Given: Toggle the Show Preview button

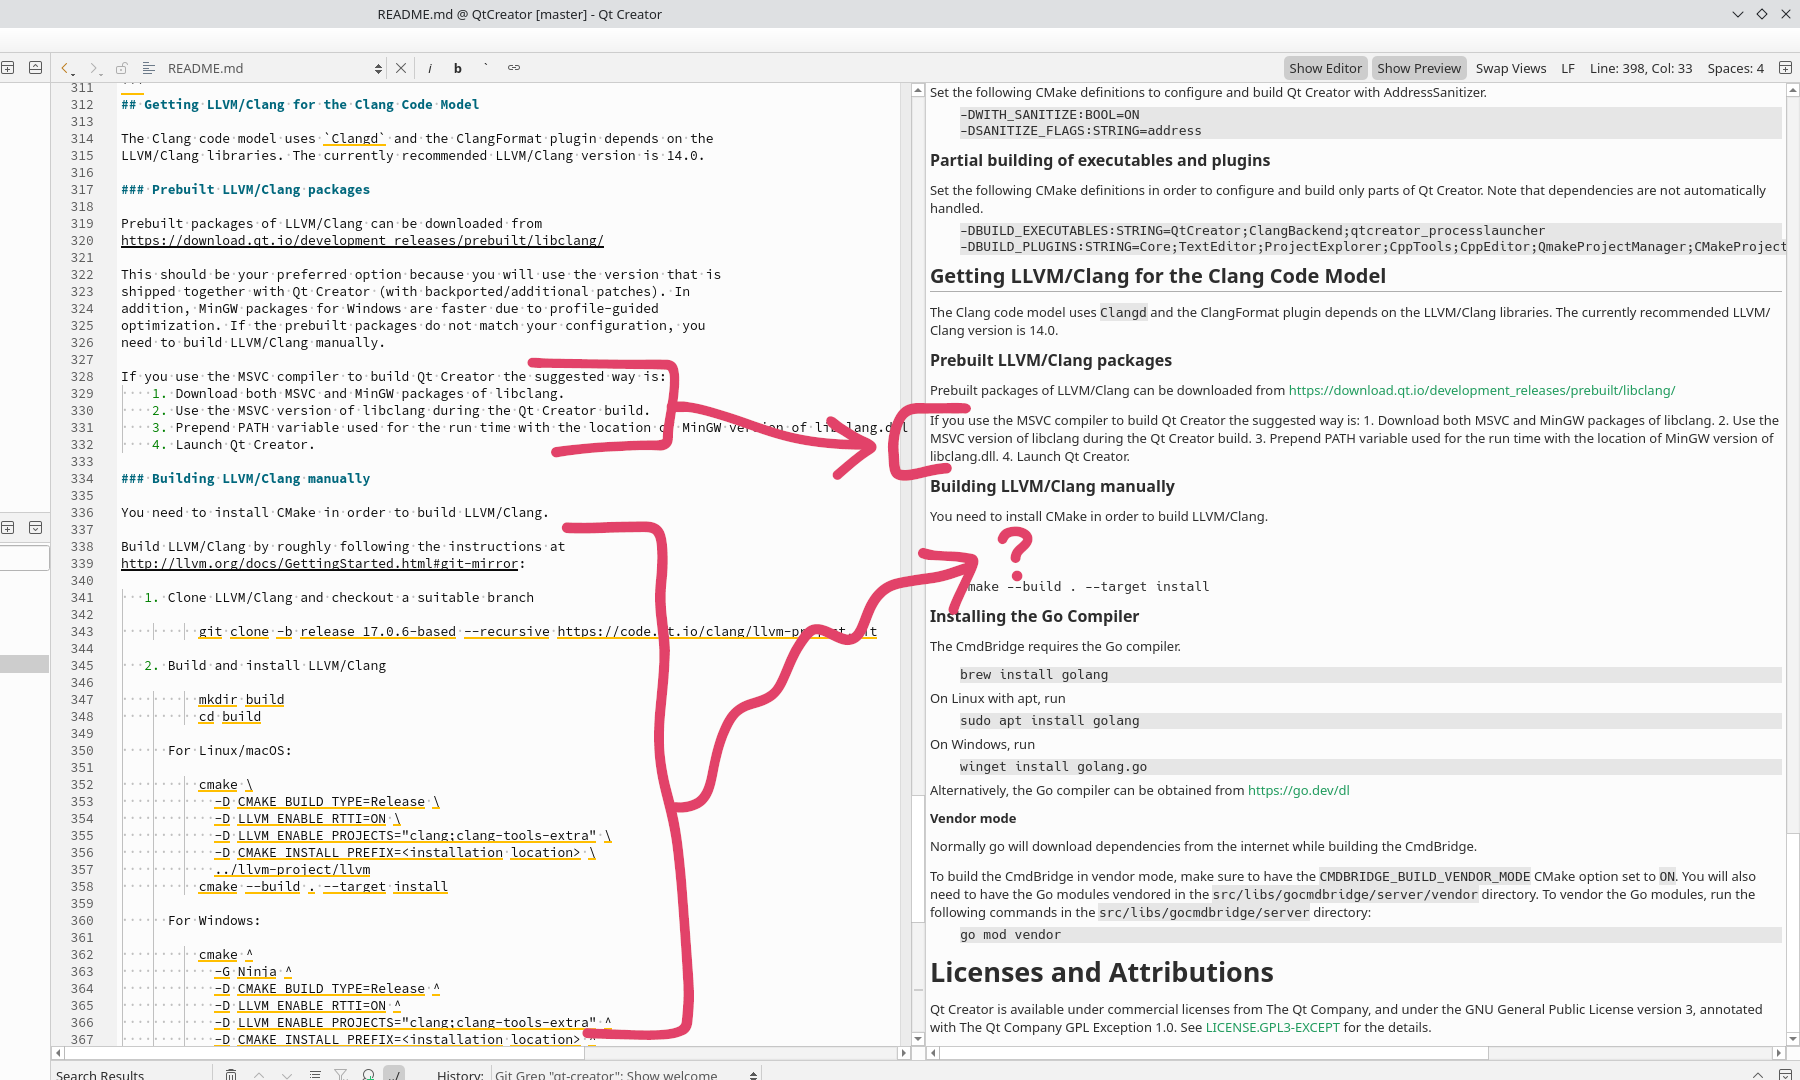Looking at the screenshot, I should (1418, 68).
